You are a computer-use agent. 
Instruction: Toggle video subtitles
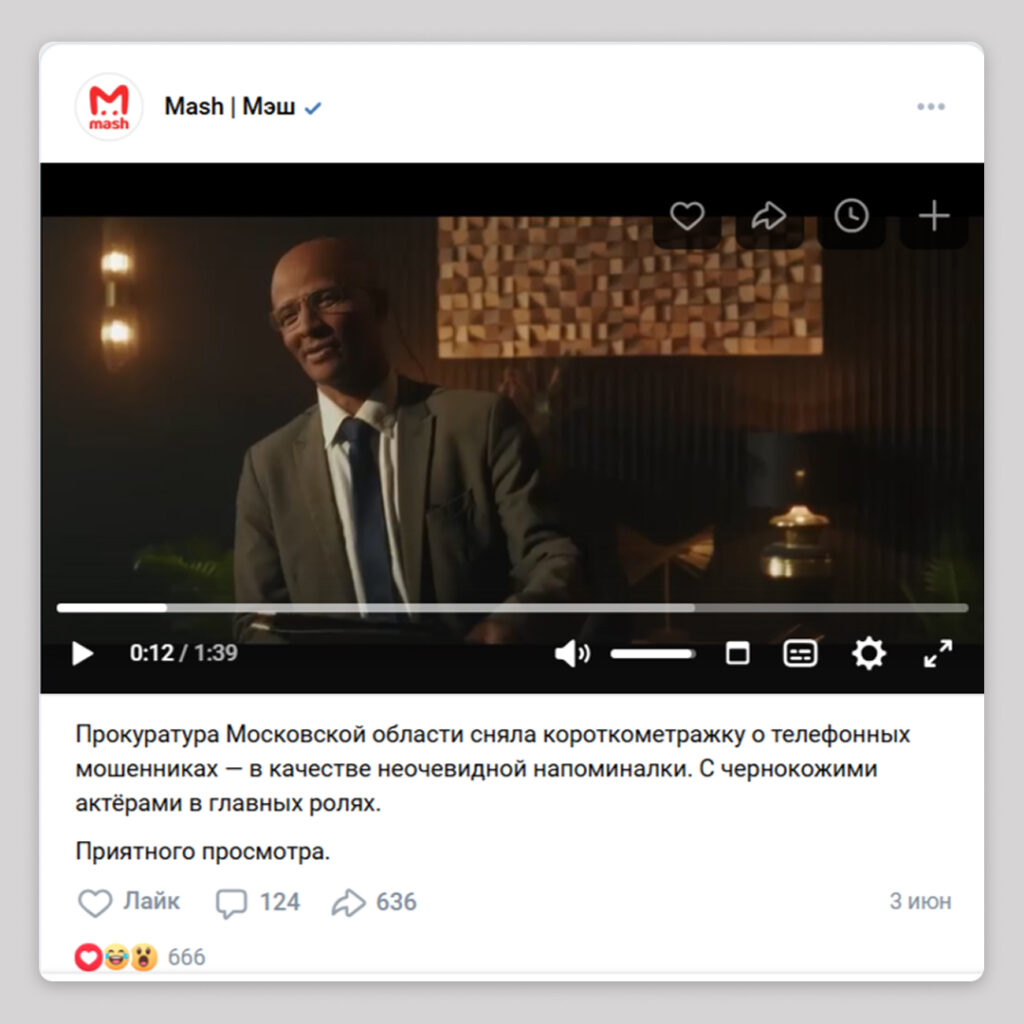[x=800, y=653]
